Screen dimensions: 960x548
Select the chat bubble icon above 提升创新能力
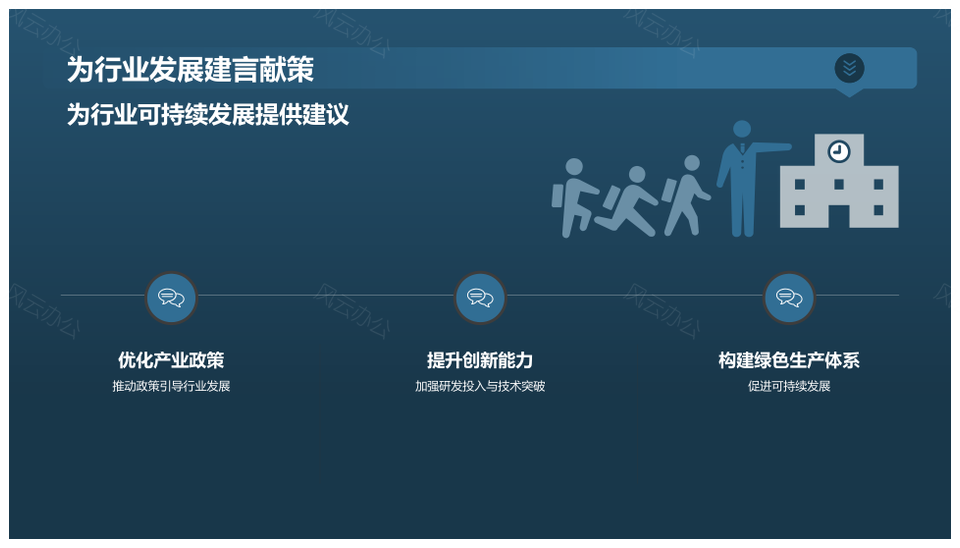(480, 298)
